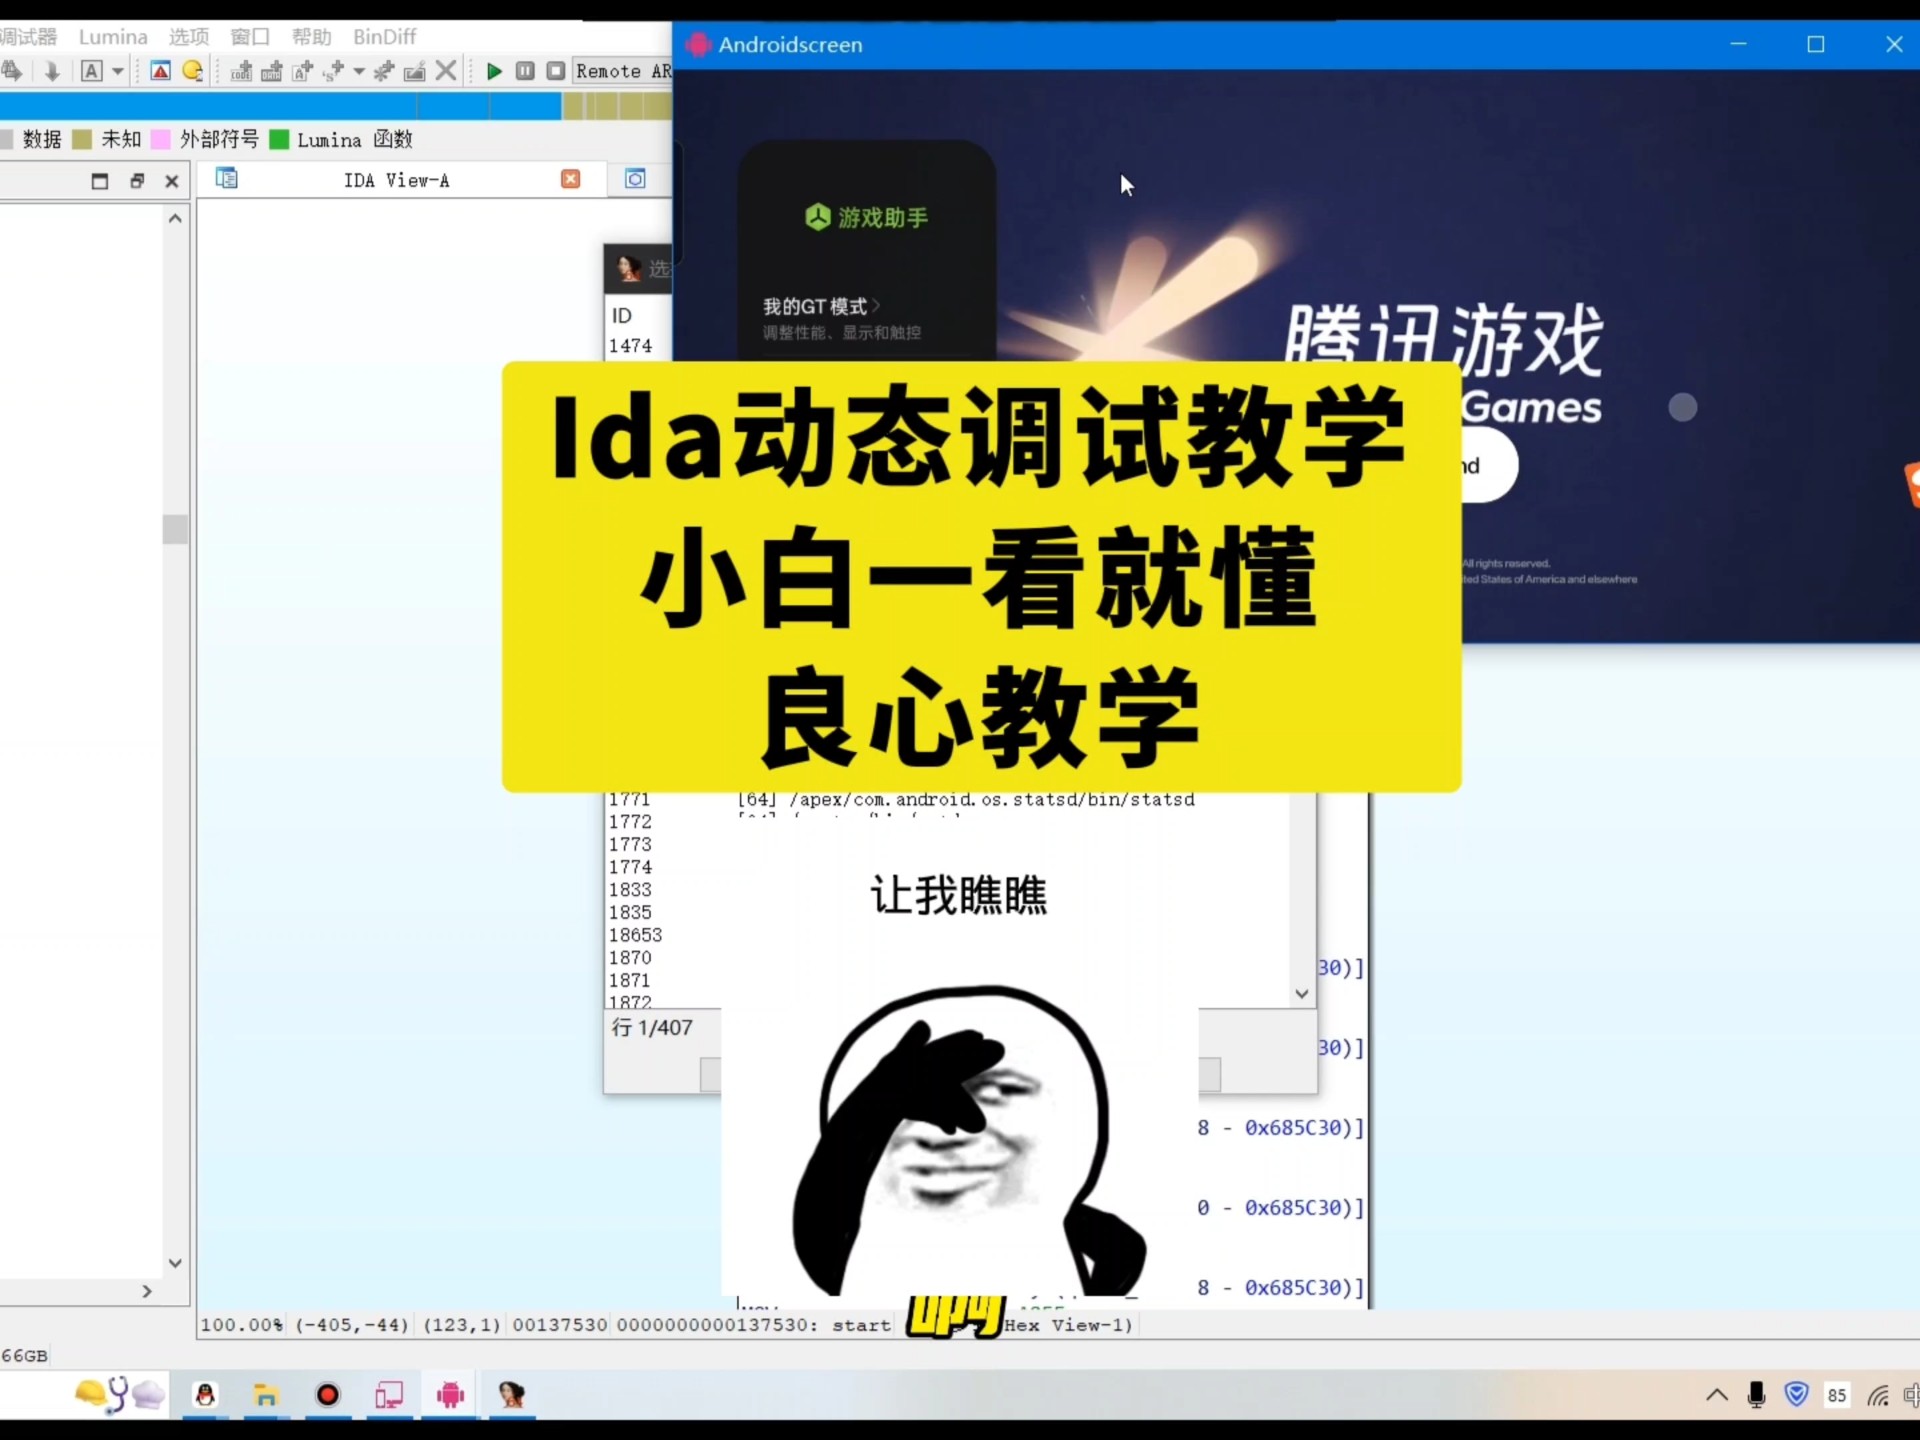Click the boxed letter A text icon
Image resolution: width=1920 pixels, height=1440 pixels.
pyautogui.click(x=91, y=71)
